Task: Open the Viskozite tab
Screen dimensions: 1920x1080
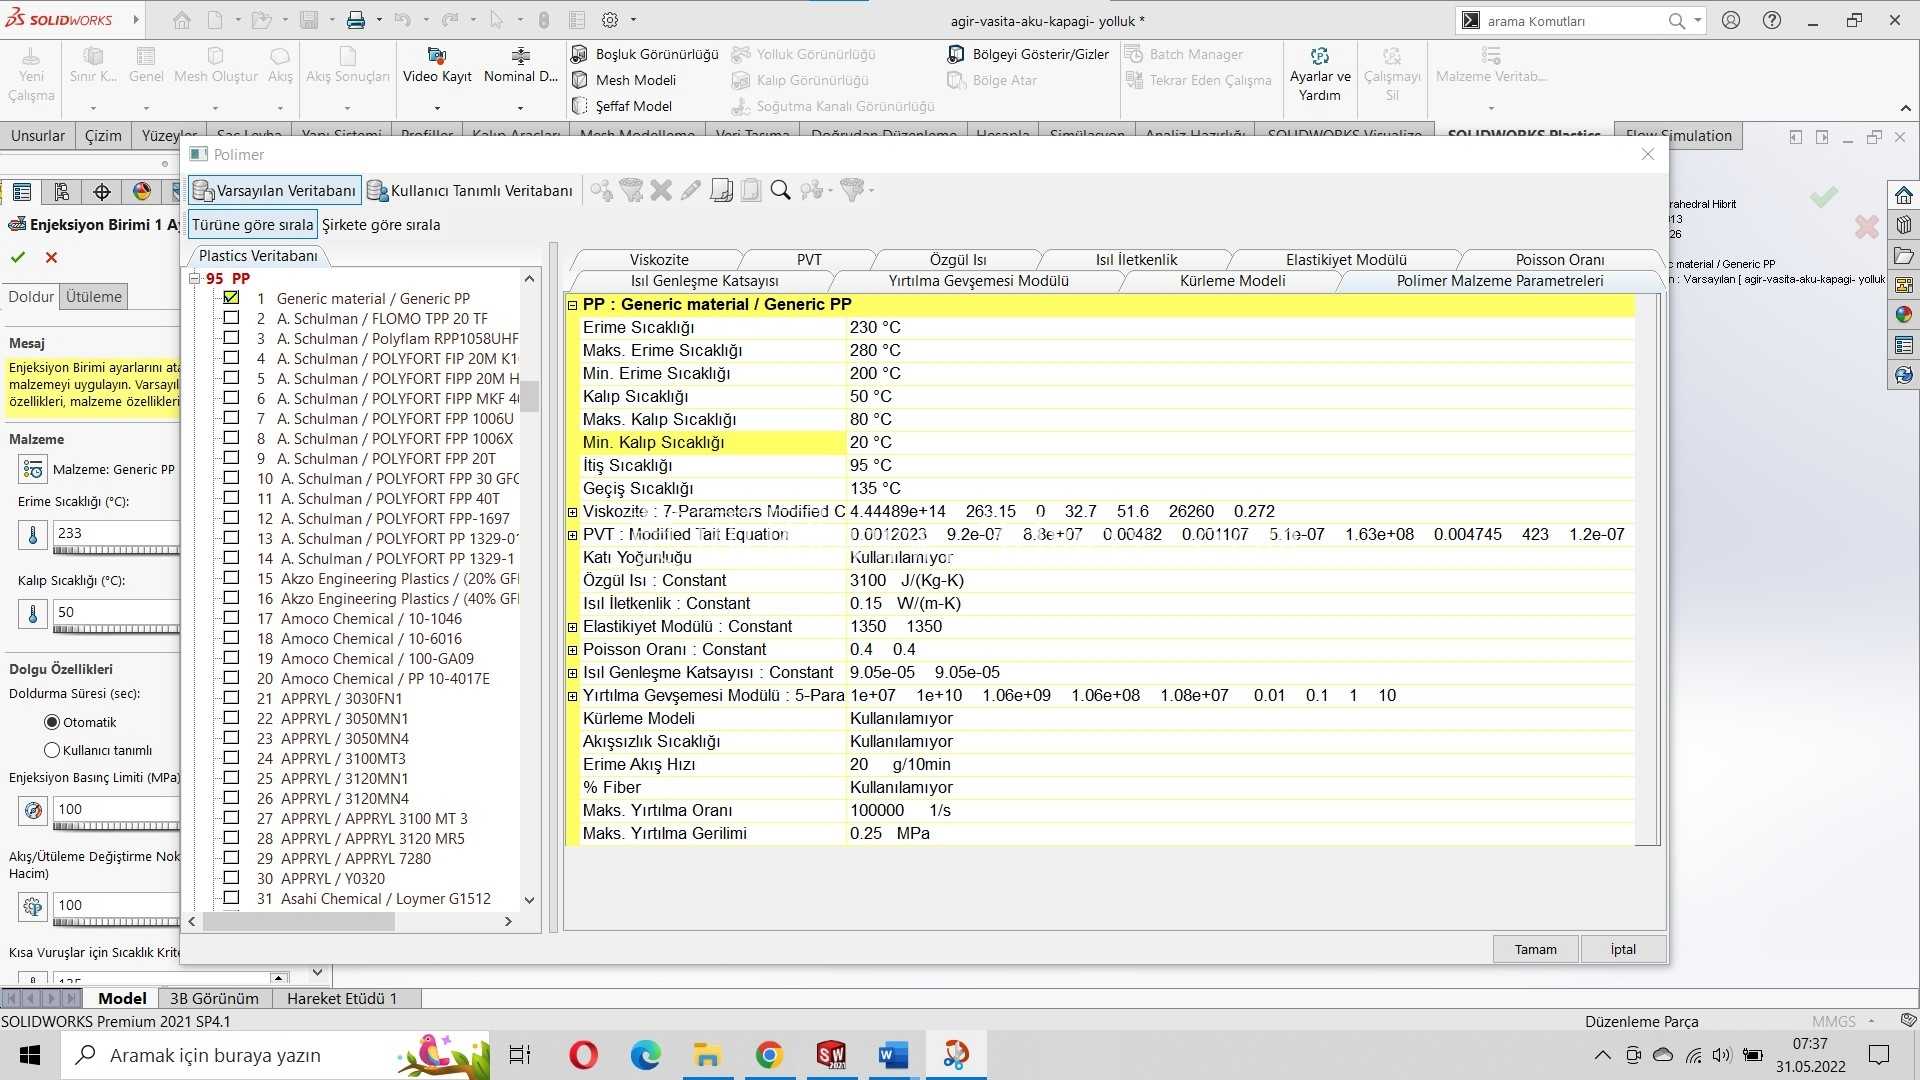Action: [659, 259]
